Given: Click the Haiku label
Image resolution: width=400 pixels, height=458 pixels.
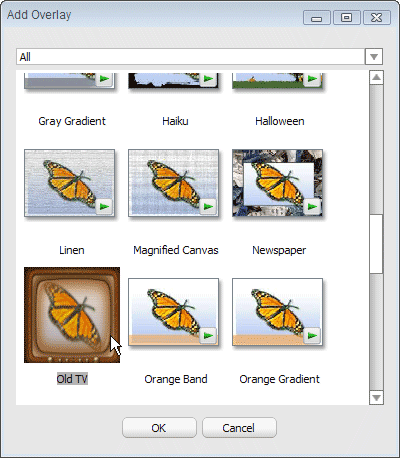Looking at the screenshot, I should (x=175, y=121).
